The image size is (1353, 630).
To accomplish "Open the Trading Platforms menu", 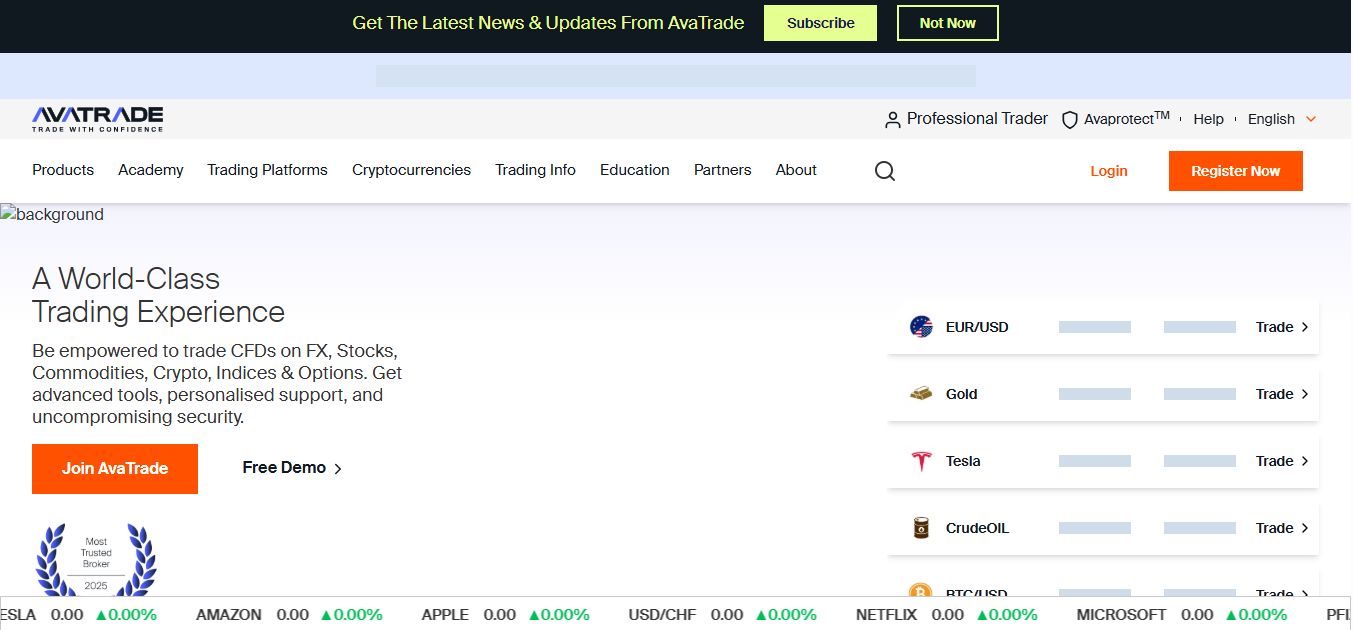I will (267, 170).
